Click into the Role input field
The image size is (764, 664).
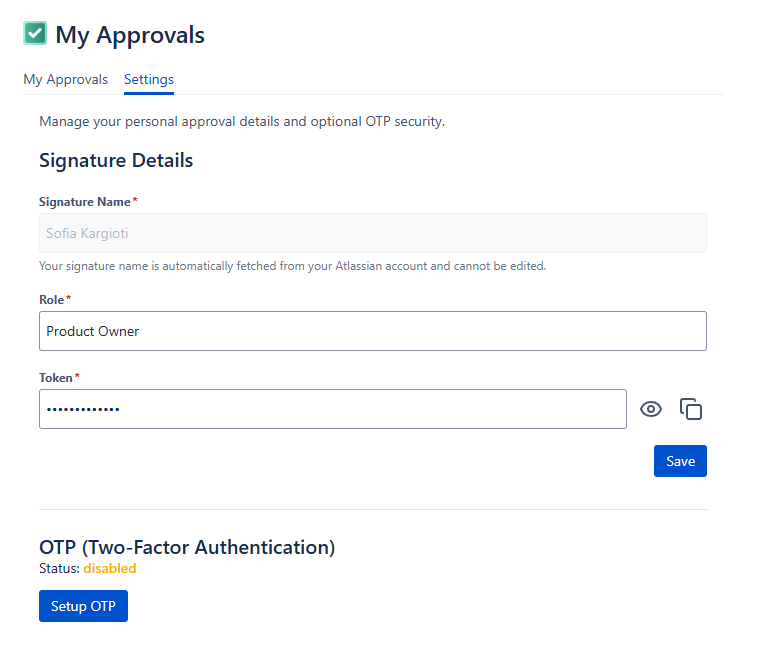(372, 331)
